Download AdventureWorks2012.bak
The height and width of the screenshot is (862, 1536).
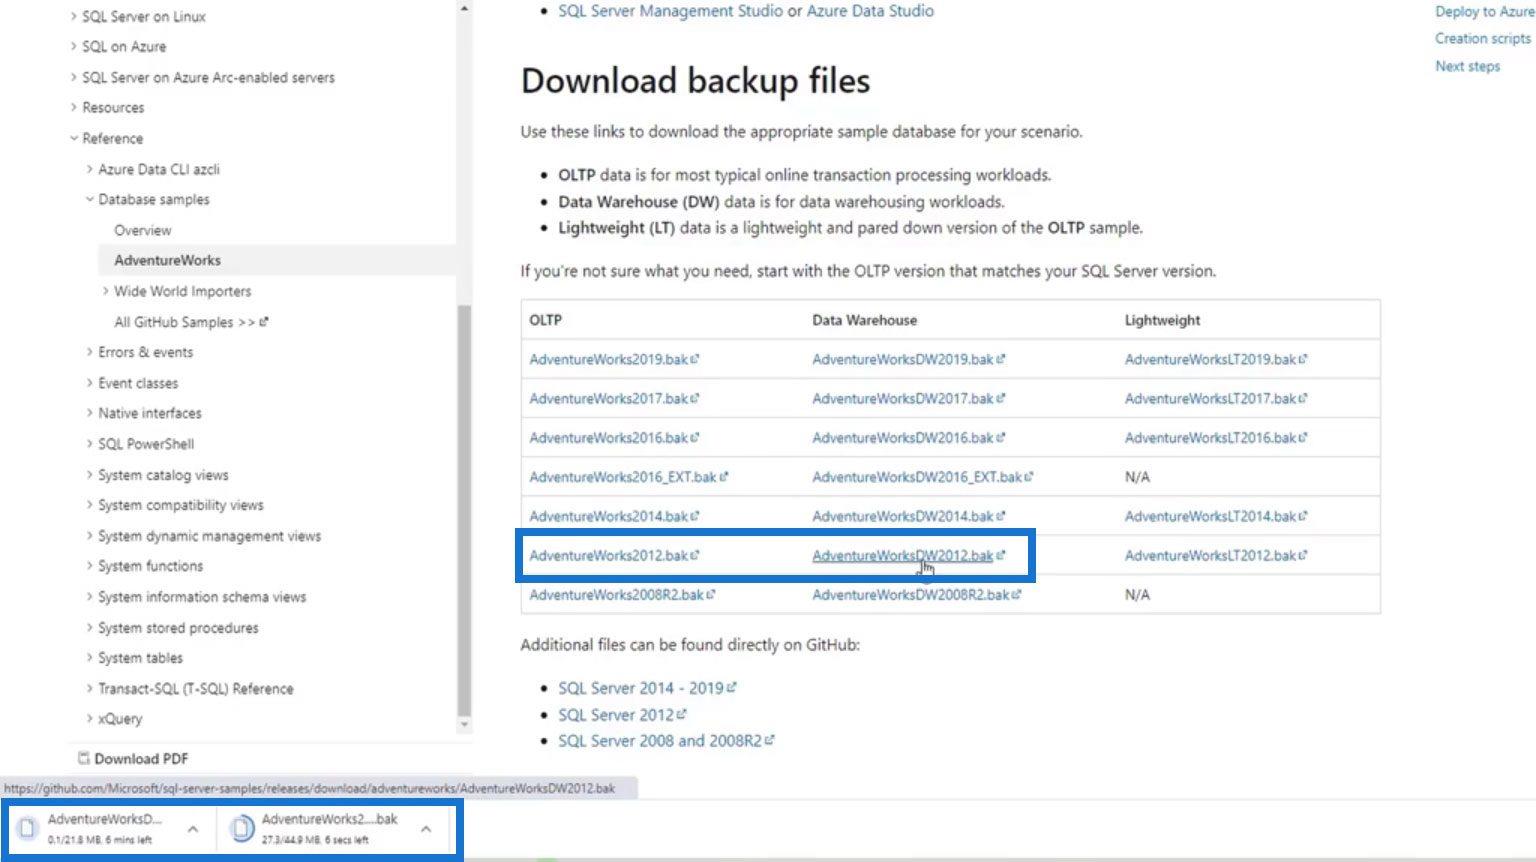[614, 555]
